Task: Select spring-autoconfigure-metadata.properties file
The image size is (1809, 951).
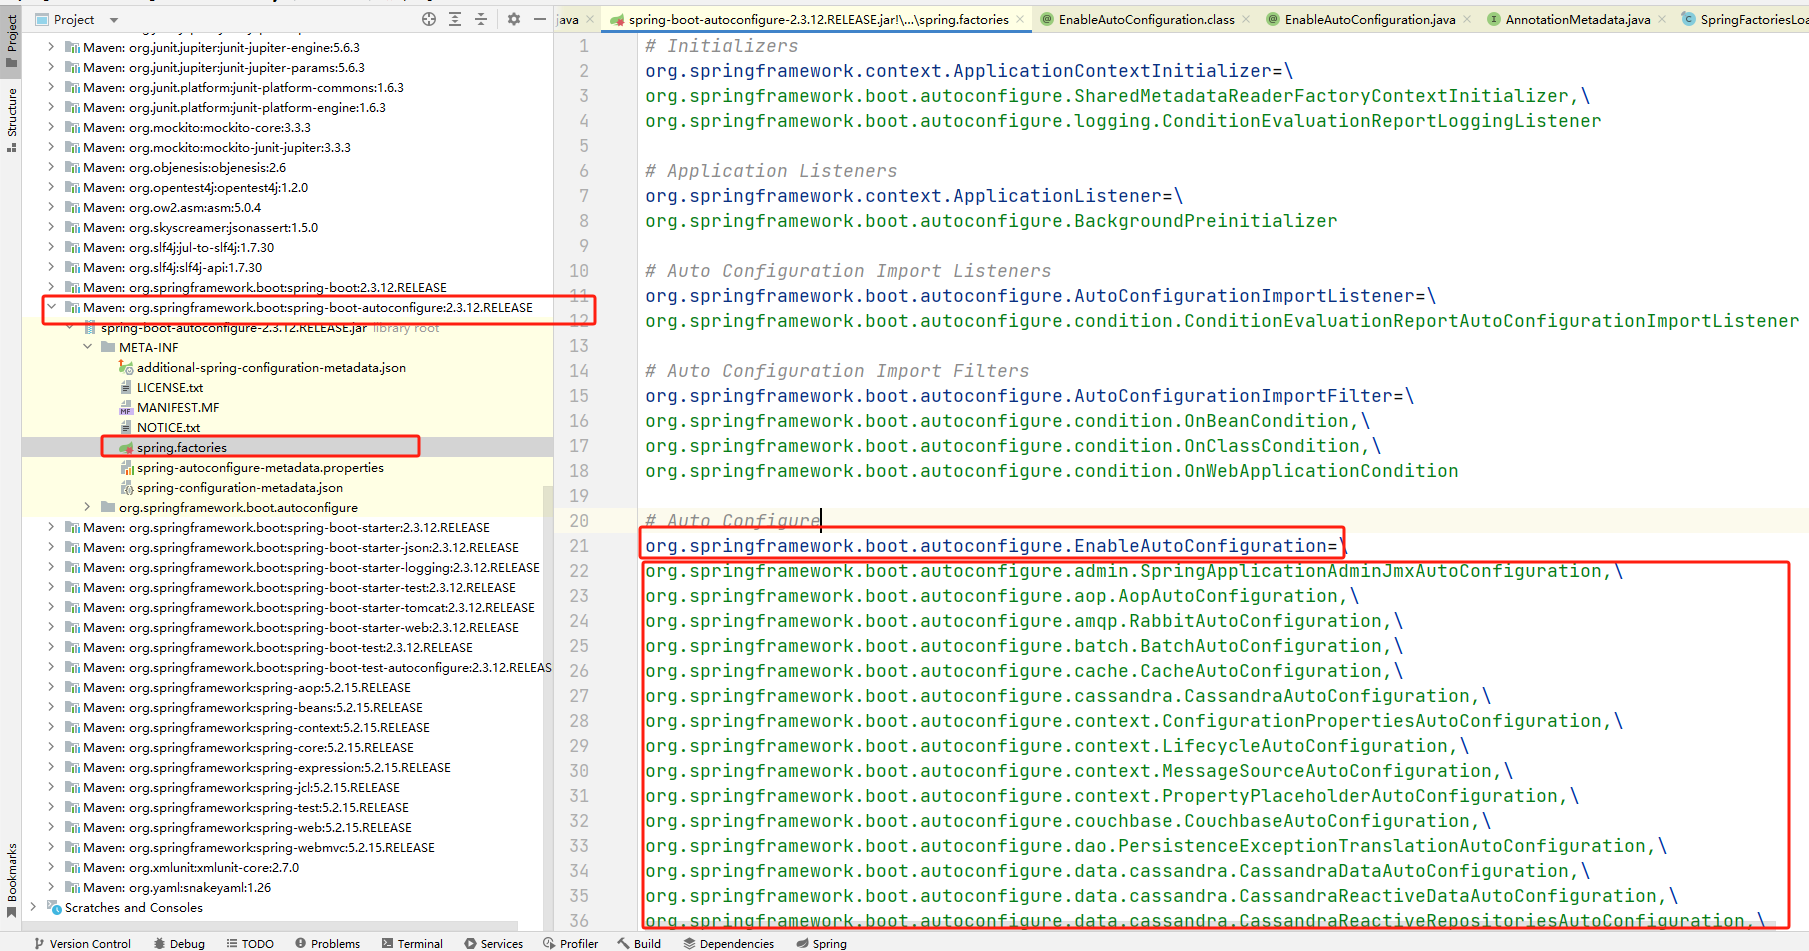Action: pyautogui.click(x=260, y=467)
